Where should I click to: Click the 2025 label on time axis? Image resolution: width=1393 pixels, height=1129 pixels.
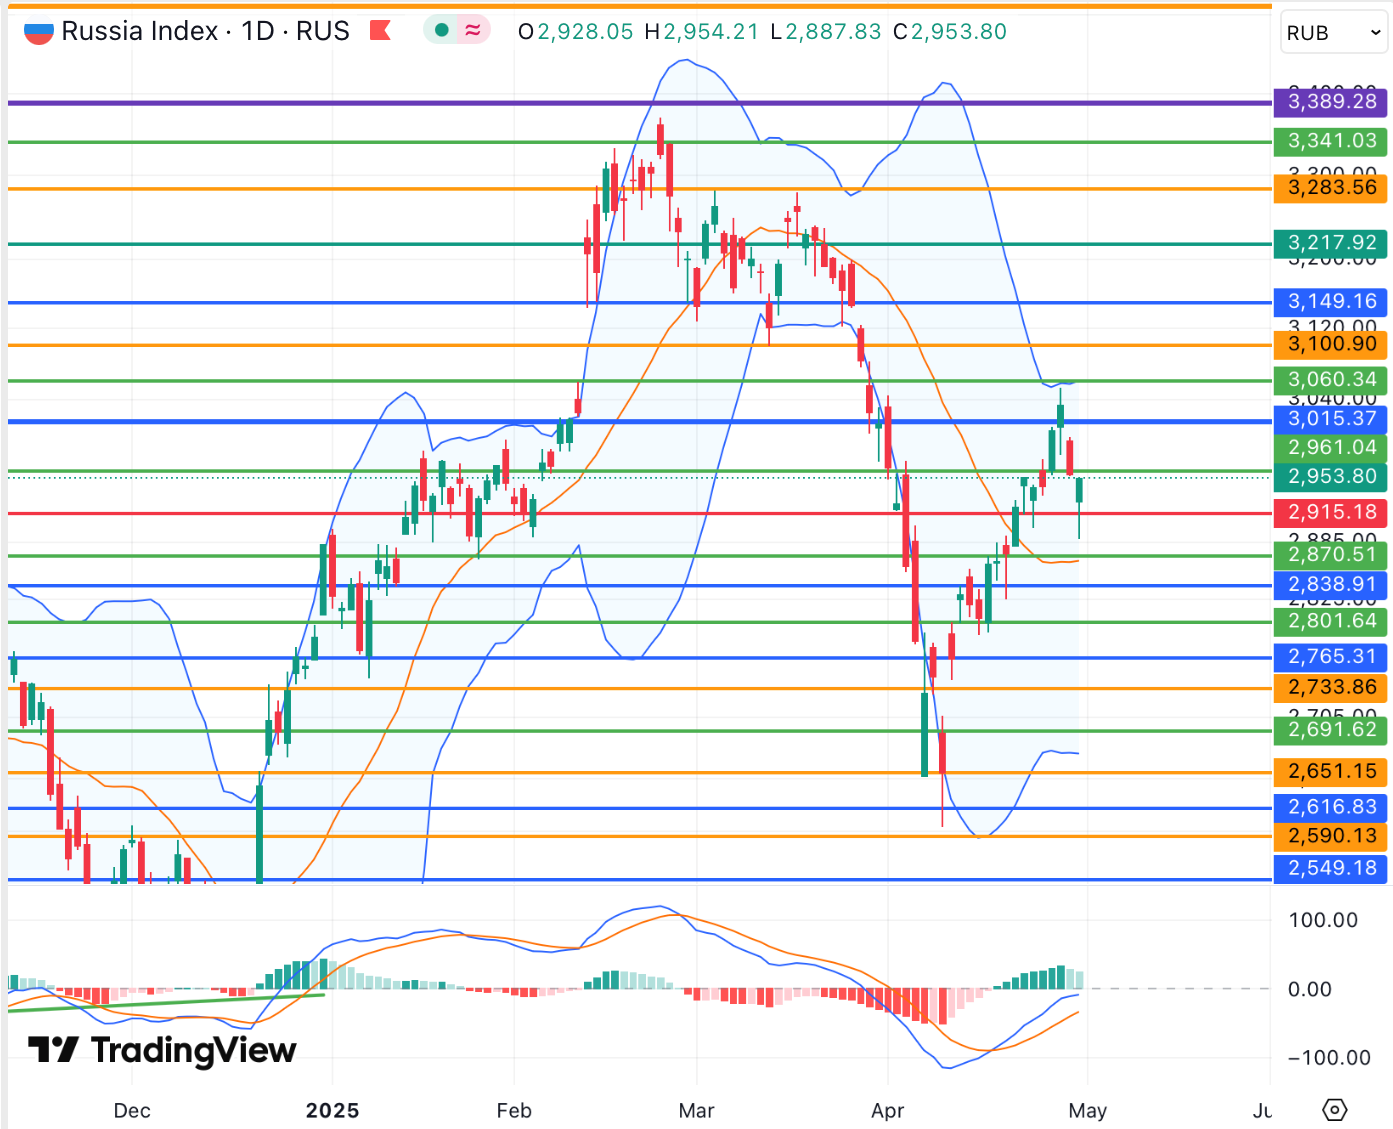pos(332,1111)
